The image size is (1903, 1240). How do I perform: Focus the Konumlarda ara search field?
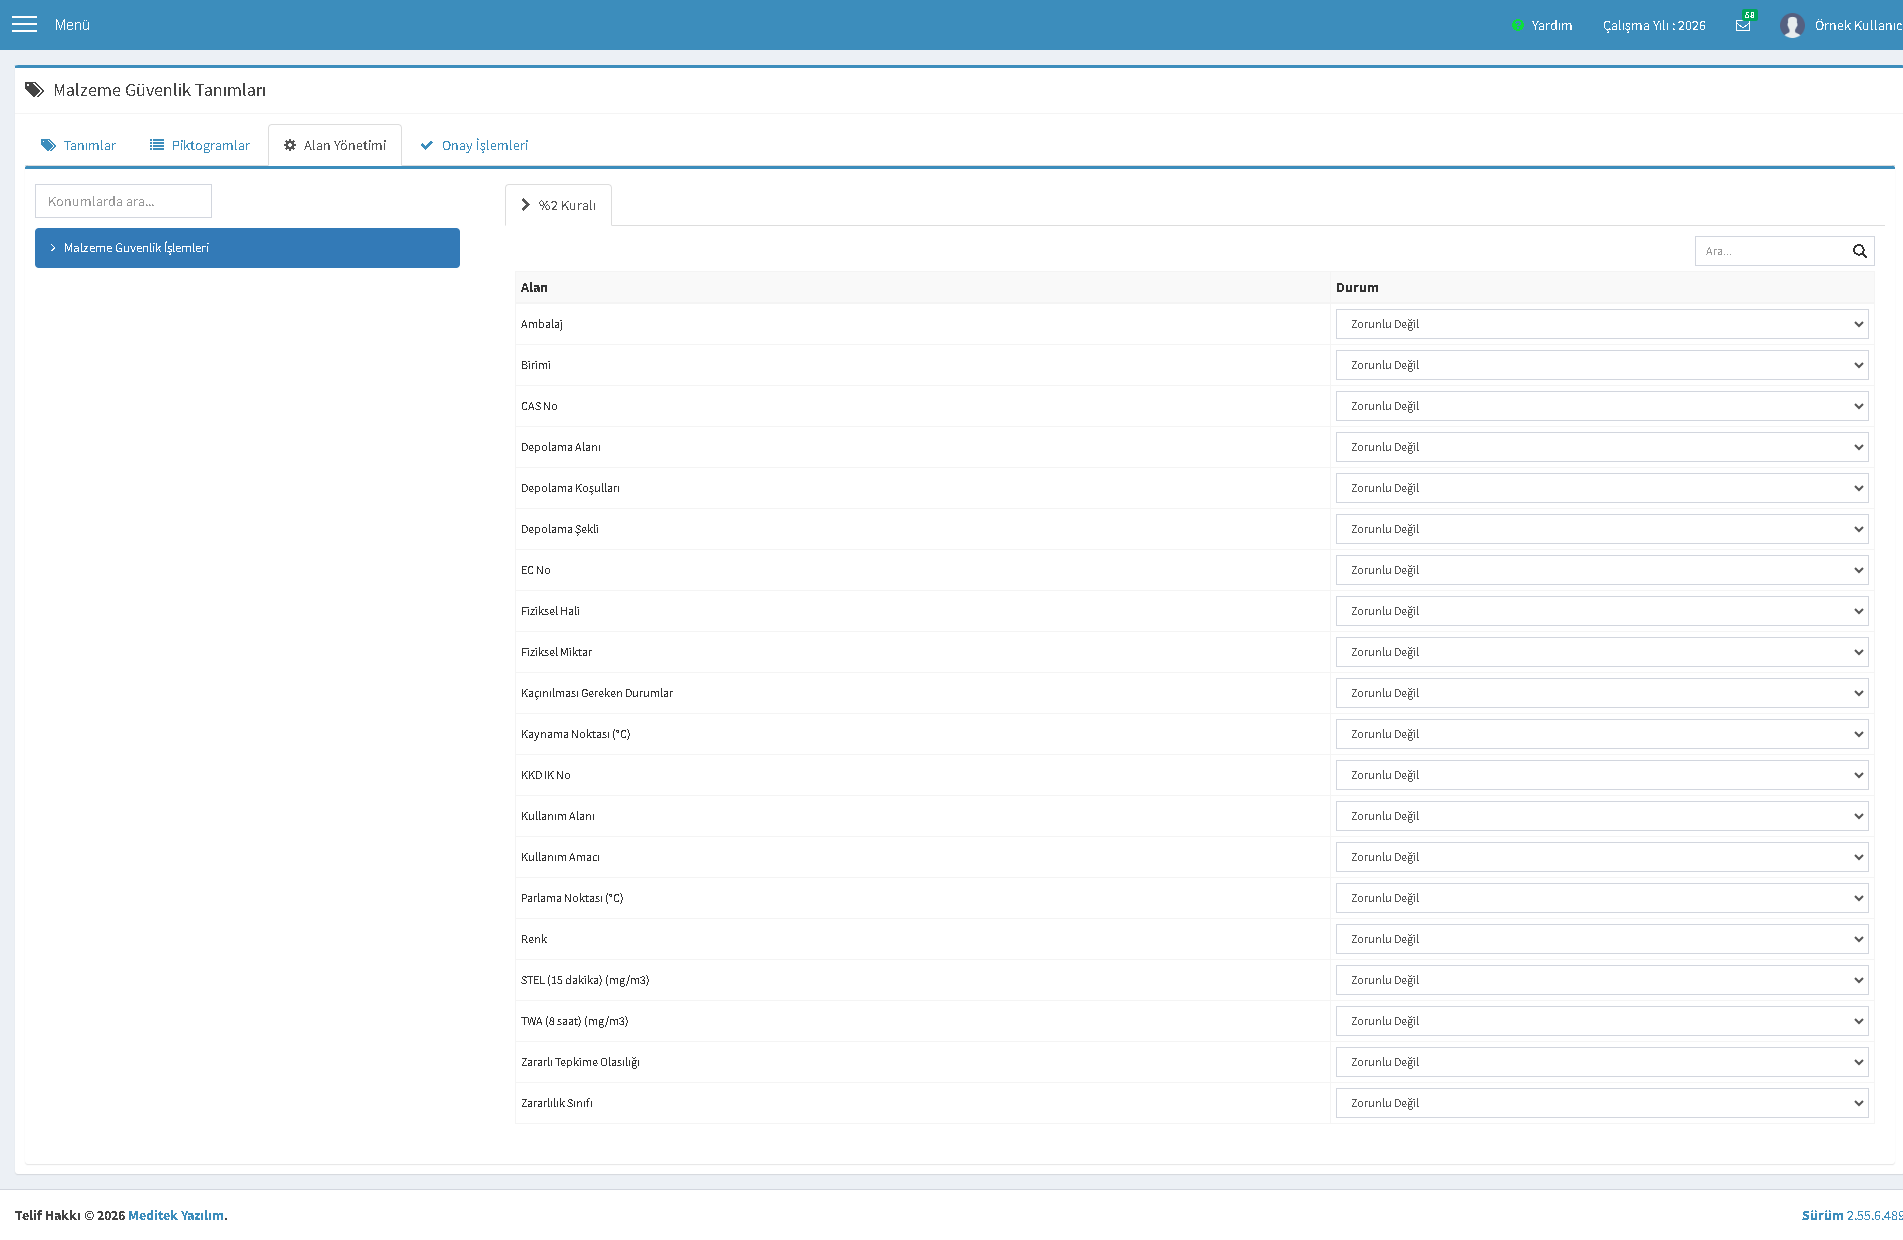123,201
